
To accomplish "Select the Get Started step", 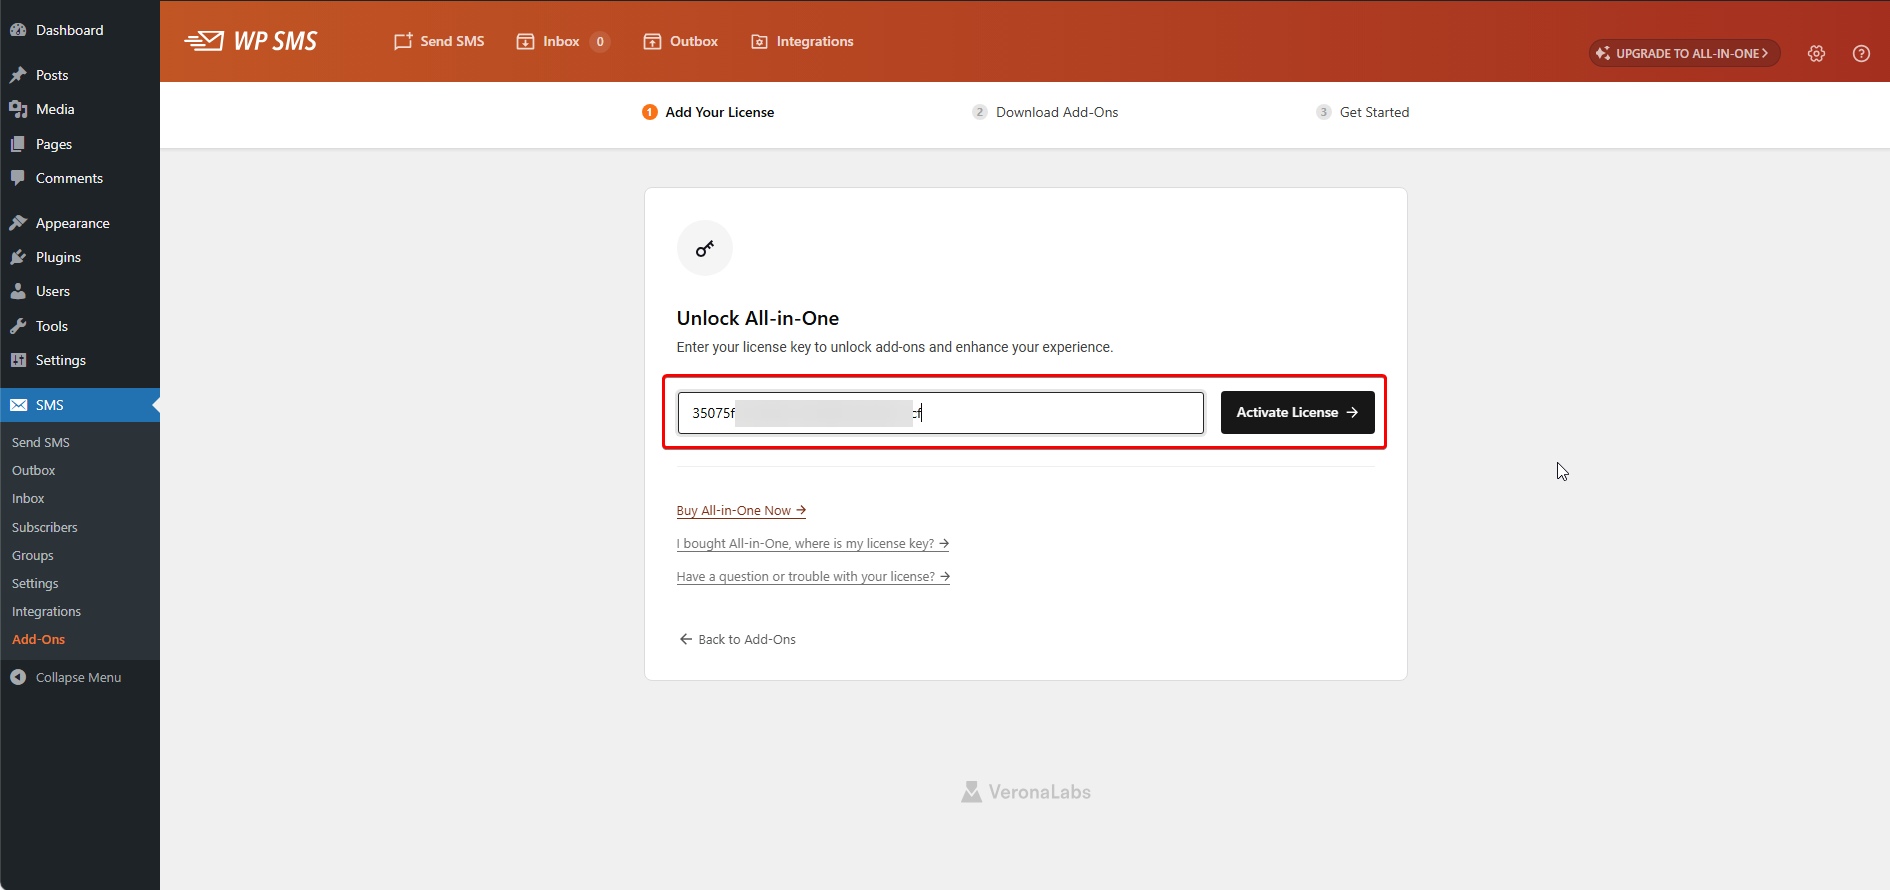I will (1362, 112).
